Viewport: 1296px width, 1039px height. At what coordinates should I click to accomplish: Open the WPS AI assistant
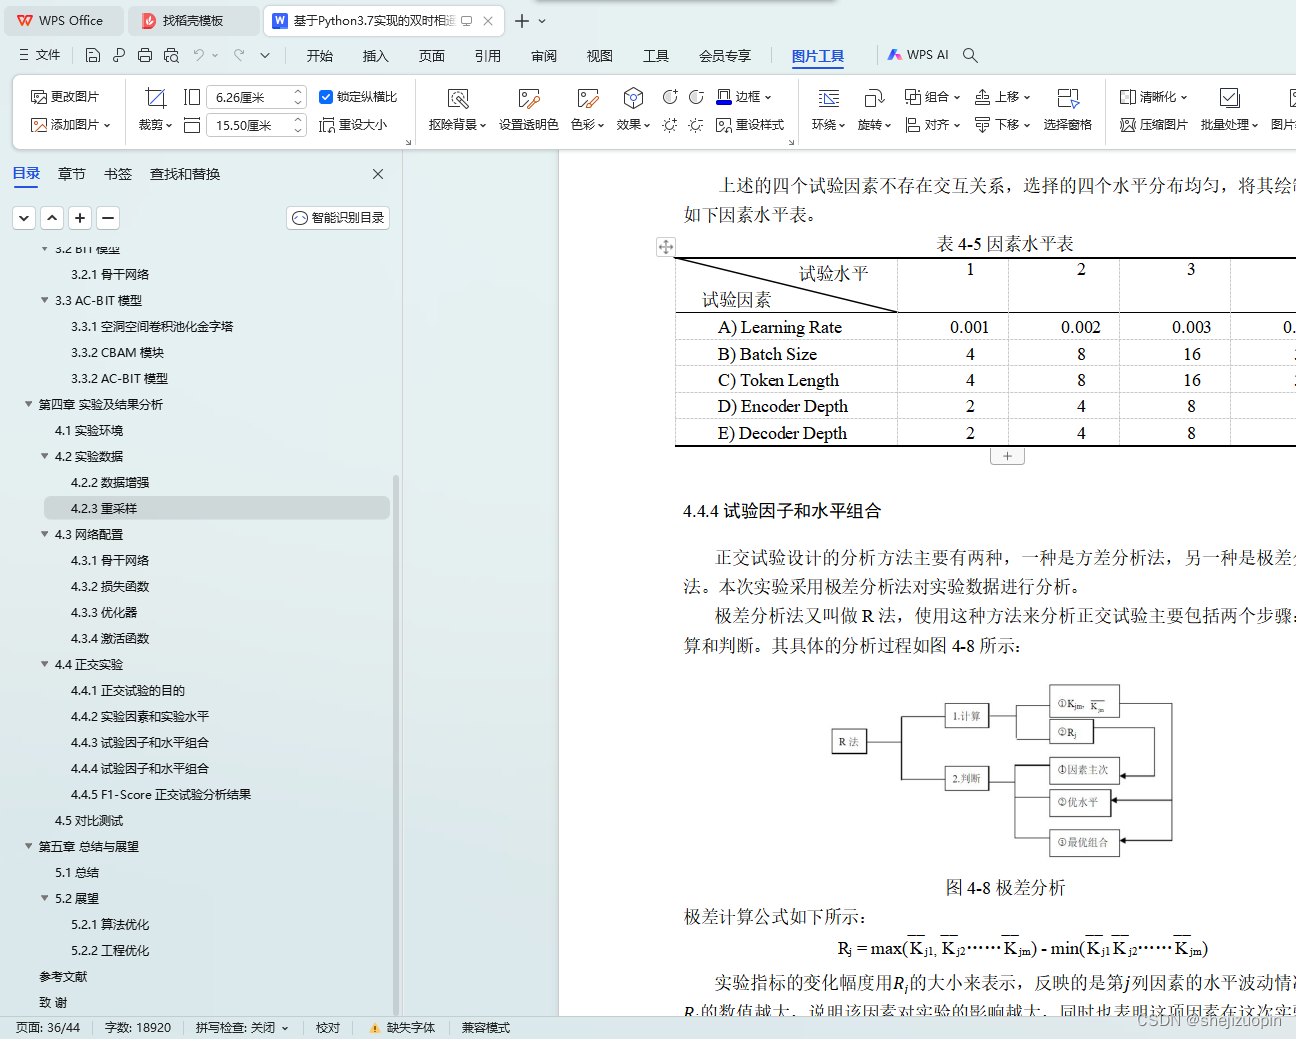click(x=918, y=55)
